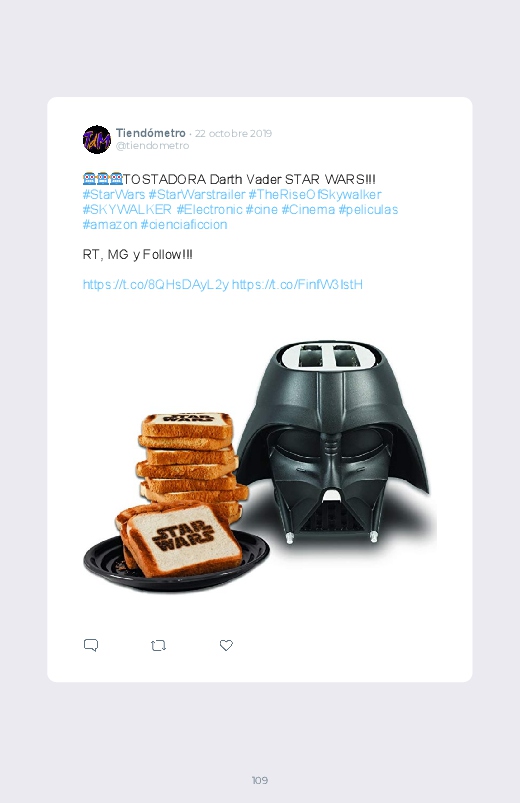Click the 22 octubre 2019 date
Screen dimensions: 520x803
(233, 134)
